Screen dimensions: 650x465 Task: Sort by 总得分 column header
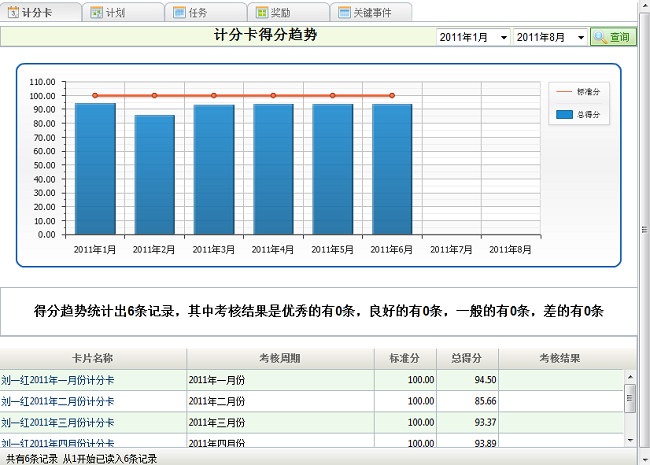pos(467,358)
